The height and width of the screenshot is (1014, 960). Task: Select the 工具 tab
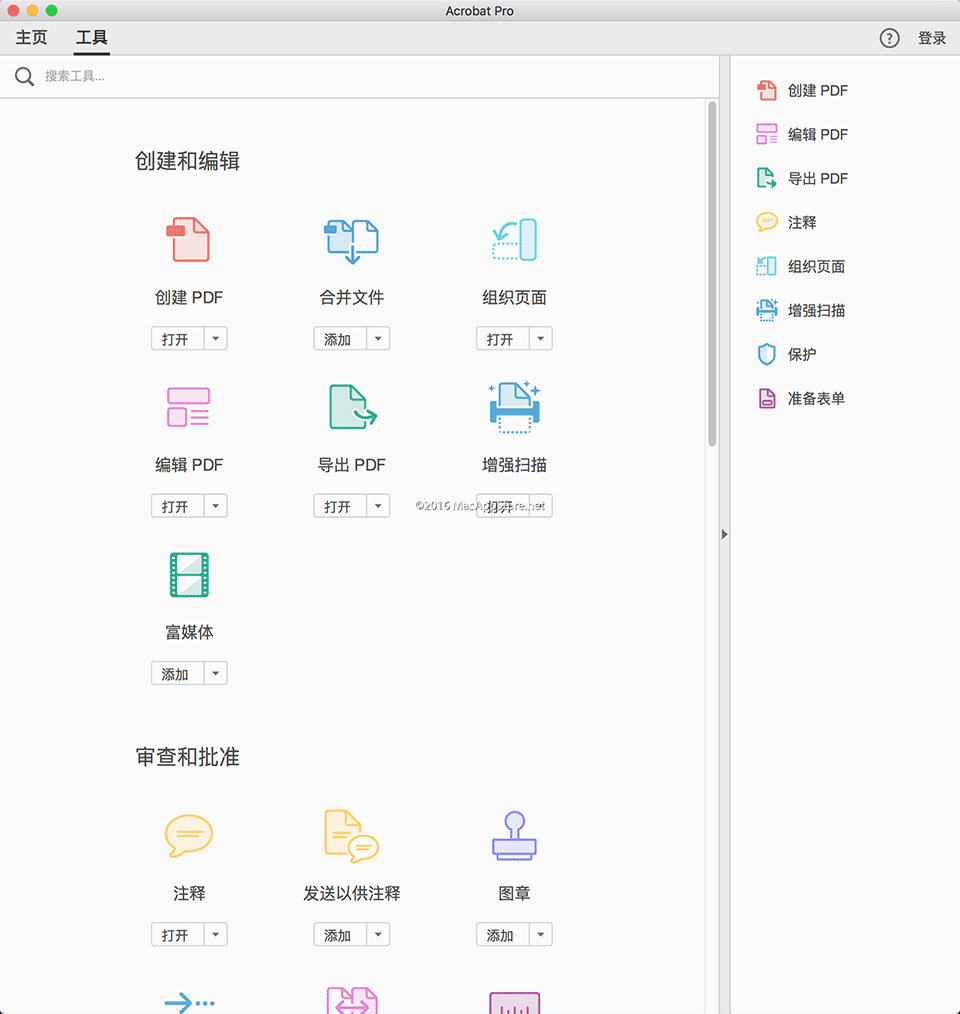click(92, 38)
